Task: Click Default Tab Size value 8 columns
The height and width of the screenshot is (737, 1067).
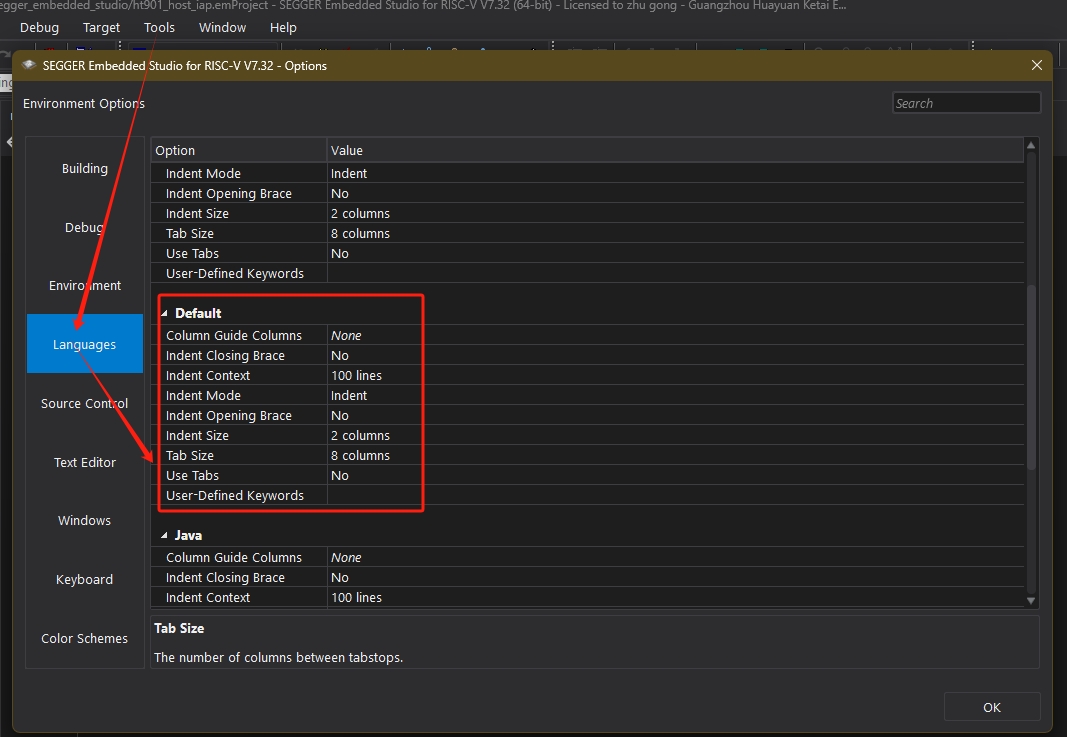Action: (x=361, y=455)
